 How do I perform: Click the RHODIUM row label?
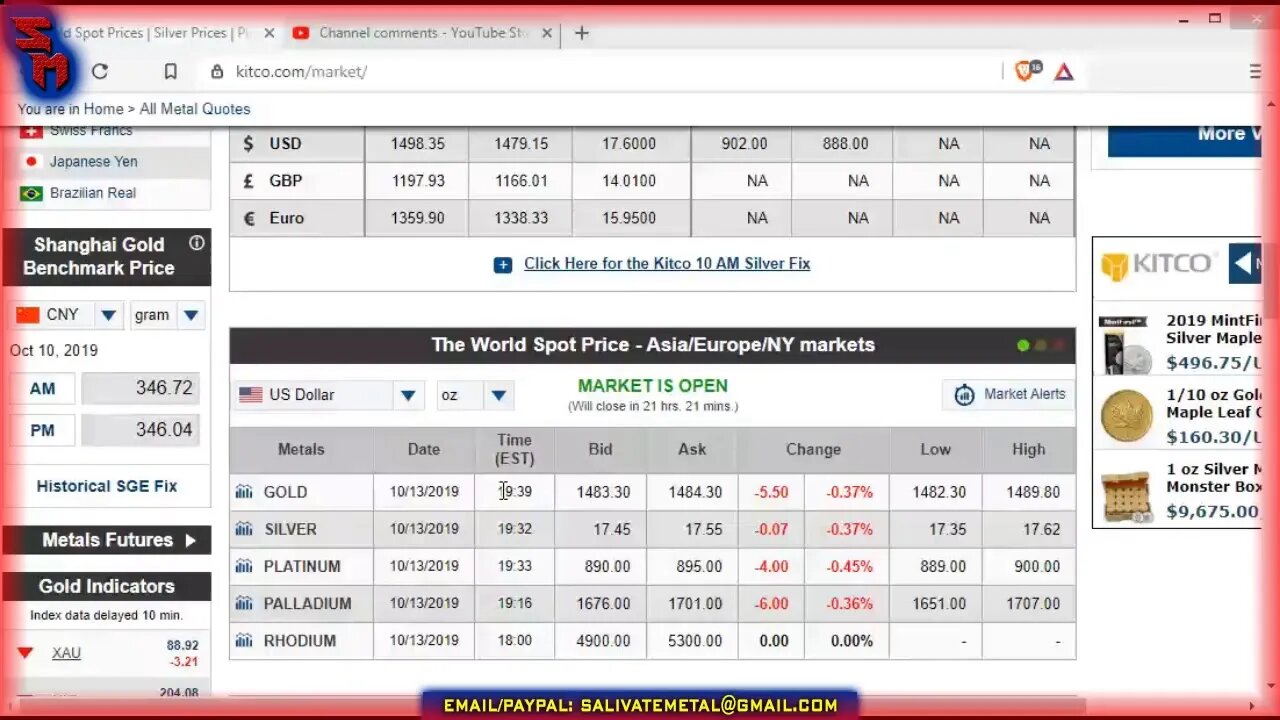tap(299, 640)
